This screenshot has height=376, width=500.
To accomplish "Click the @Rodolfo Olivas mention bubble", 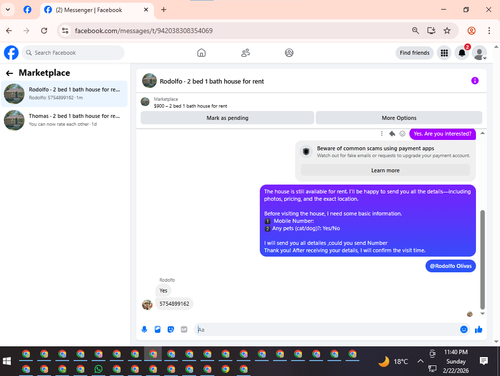I will [x=450, y=266].
